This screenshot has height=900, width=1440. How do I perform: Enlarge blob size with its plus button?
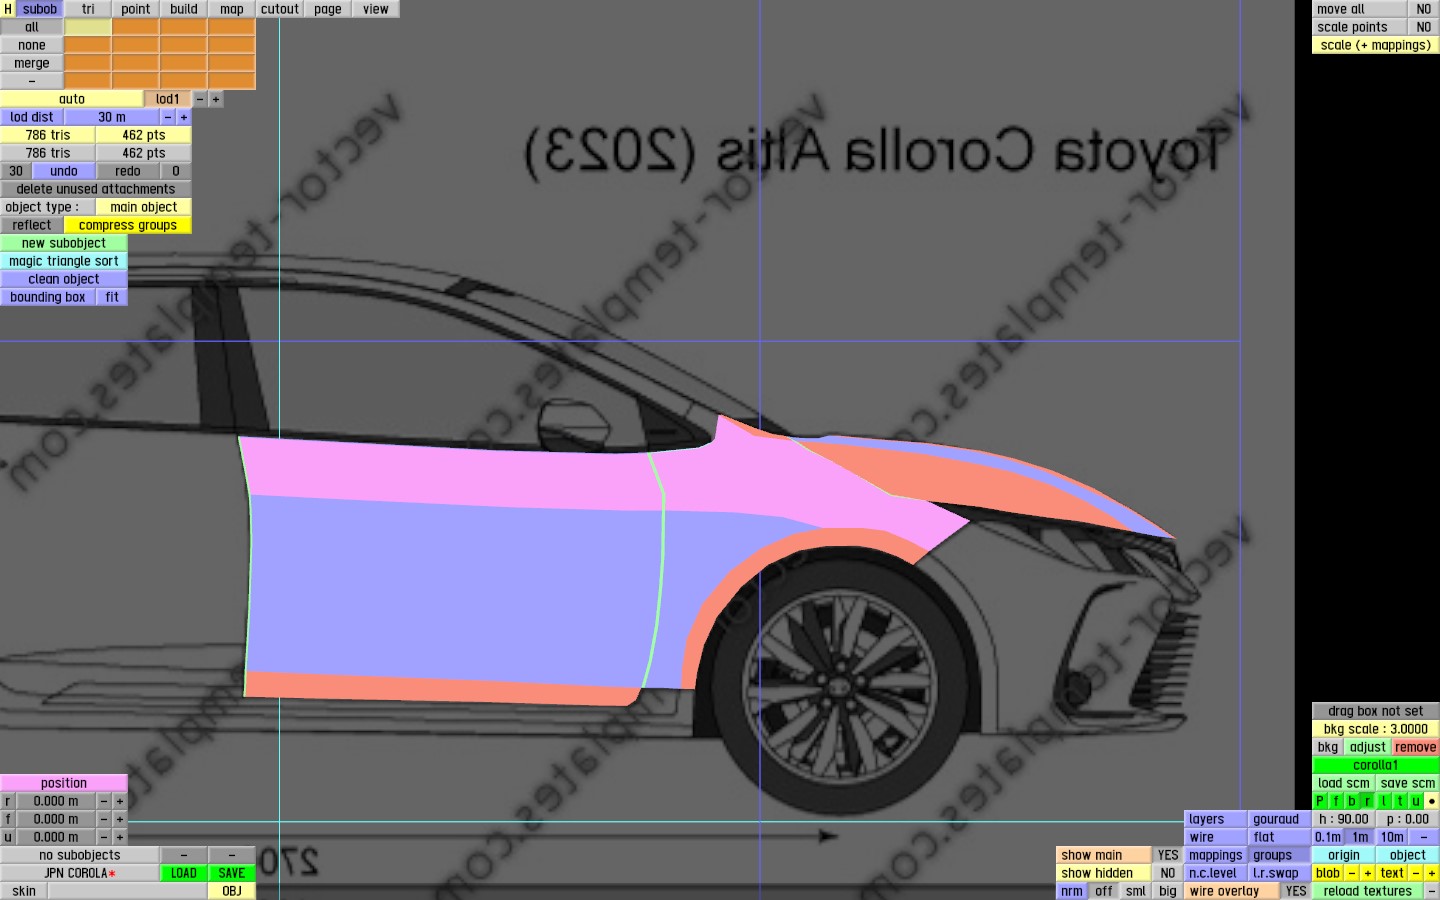coord(1368,873)
